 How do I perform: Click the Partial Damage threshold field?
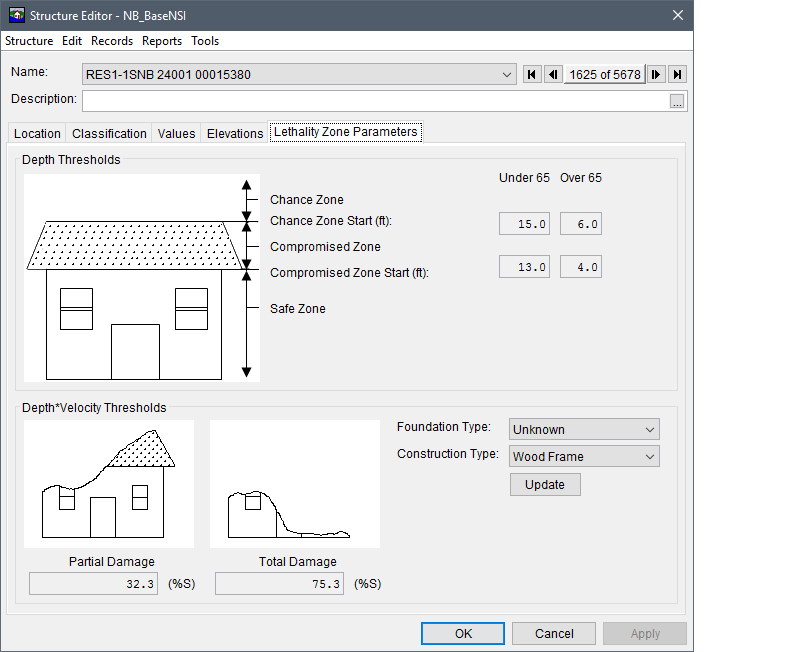(x=93, y=583)
